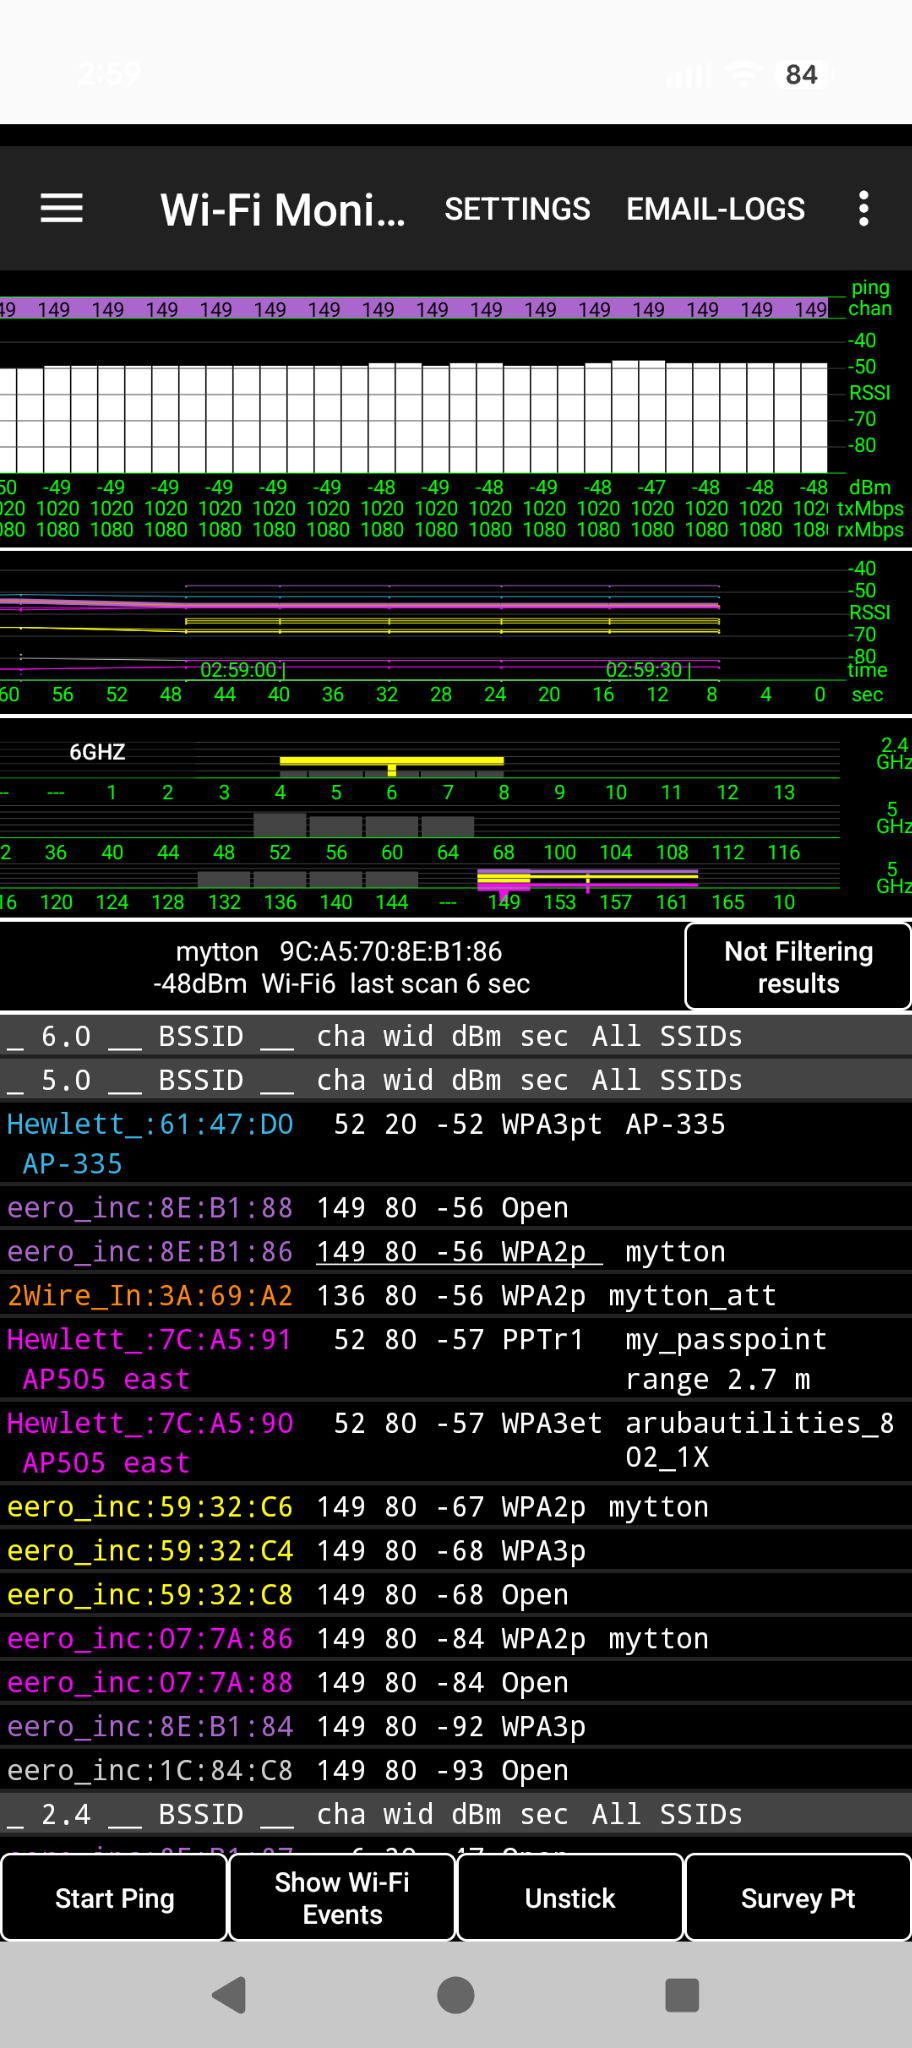
Task: Tap the Not Filtering results button
Action: pos(798,967)
